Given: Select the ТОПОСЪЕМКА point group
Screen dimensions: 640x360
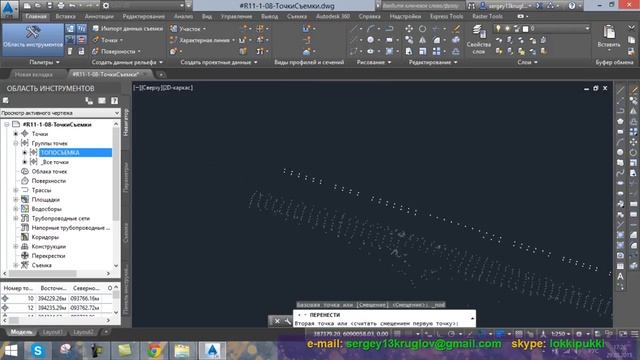Looking at the screenshot, I should [x=75, y=153].
